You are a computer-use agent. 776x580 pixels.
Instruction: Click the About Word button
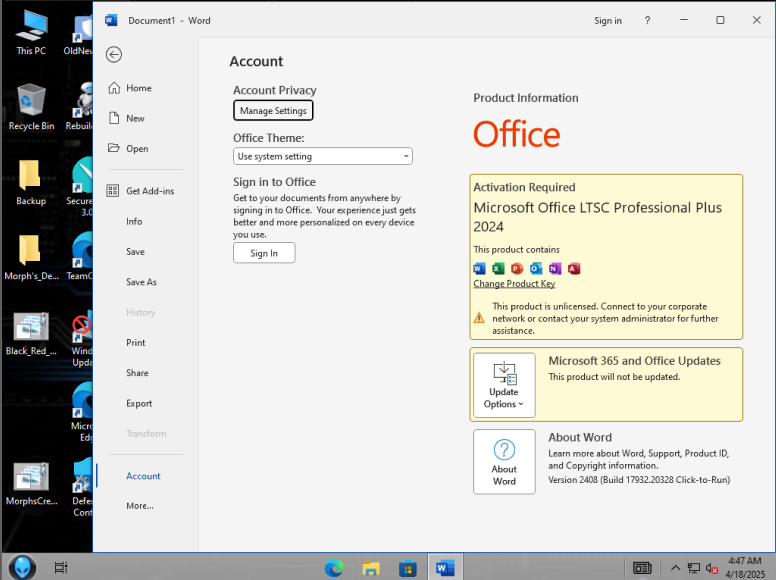pos(504,461)
